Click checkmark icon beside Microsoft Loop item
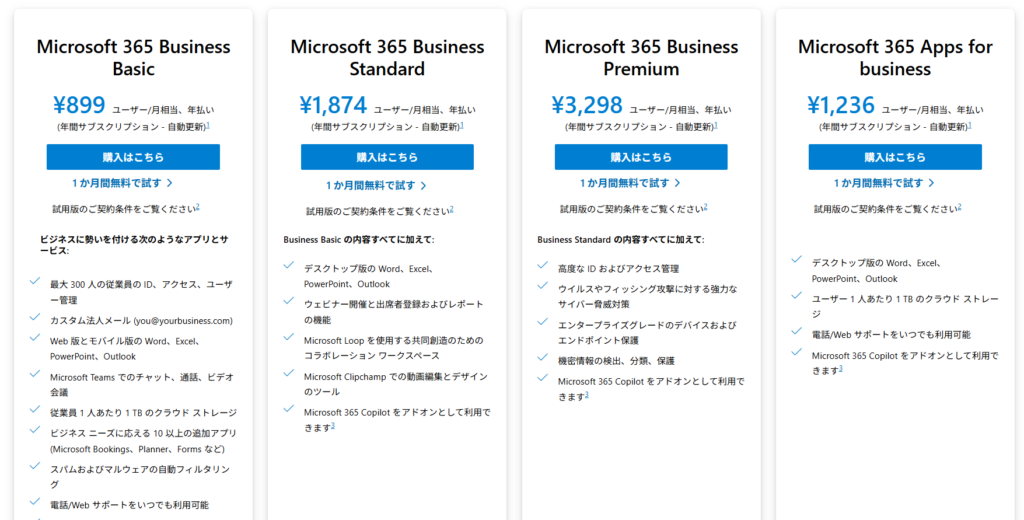The width and height of the screenshot is (1024, 520). tap(289, 337)
